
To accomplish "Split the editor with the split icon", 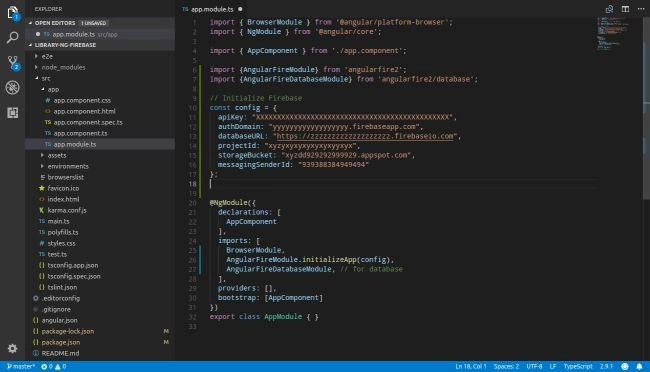I will click(x=625, y=9).
